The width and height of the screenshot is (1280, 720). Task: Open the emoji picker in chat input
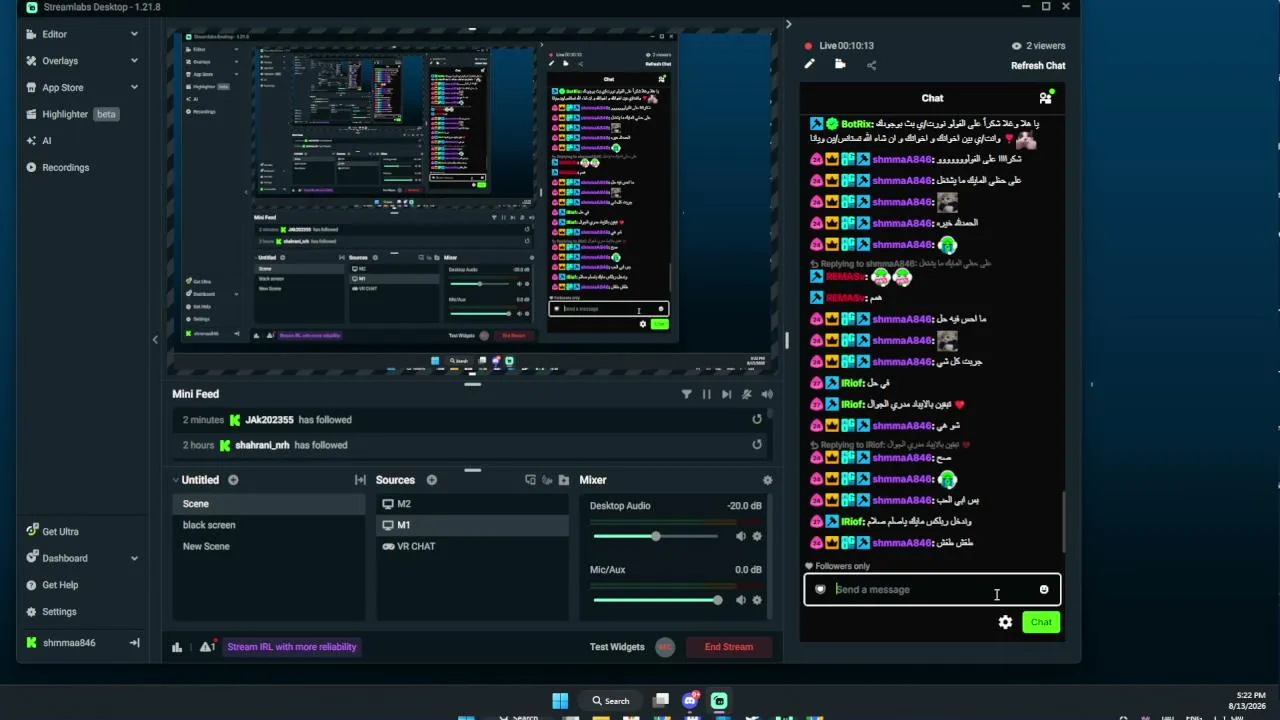pyautogui.click(x=1044, y=590)
